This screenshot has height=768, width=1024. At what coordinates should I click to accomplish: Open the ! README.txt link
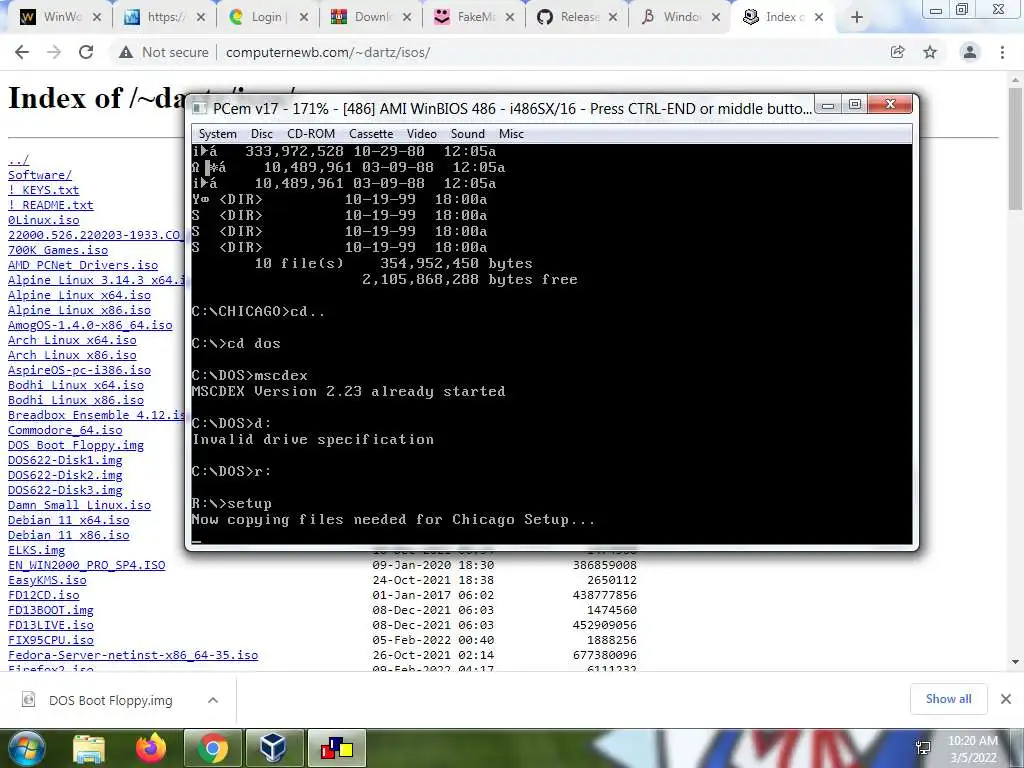[x=50, y=205]
